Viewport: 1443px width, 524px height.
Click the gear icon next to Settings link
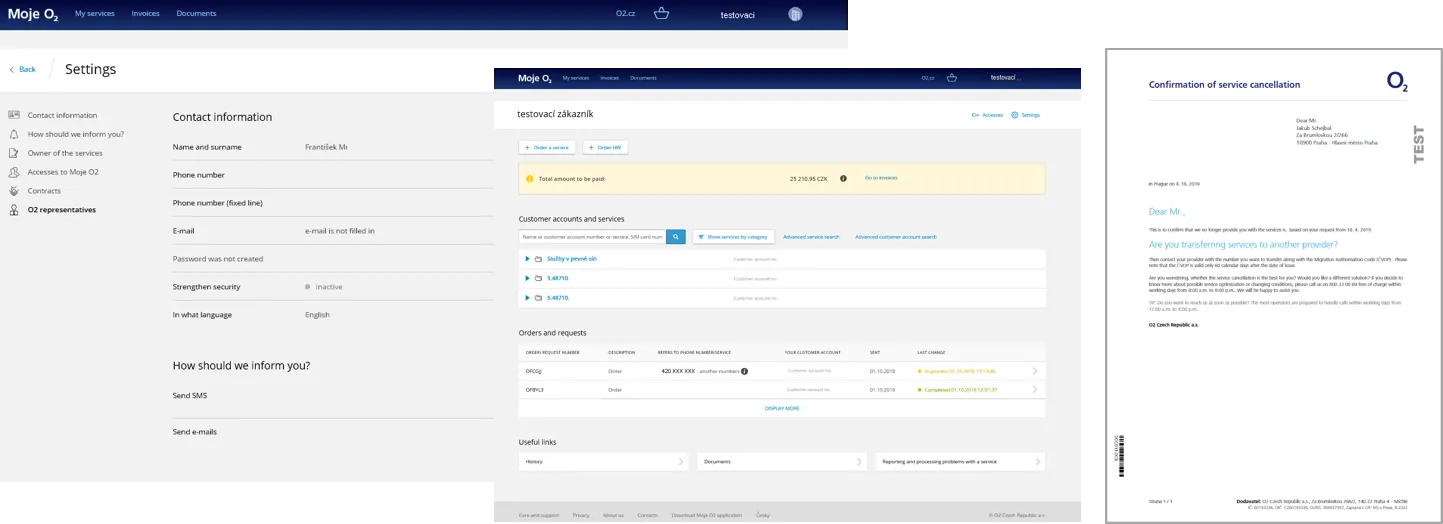[1015, 115]
